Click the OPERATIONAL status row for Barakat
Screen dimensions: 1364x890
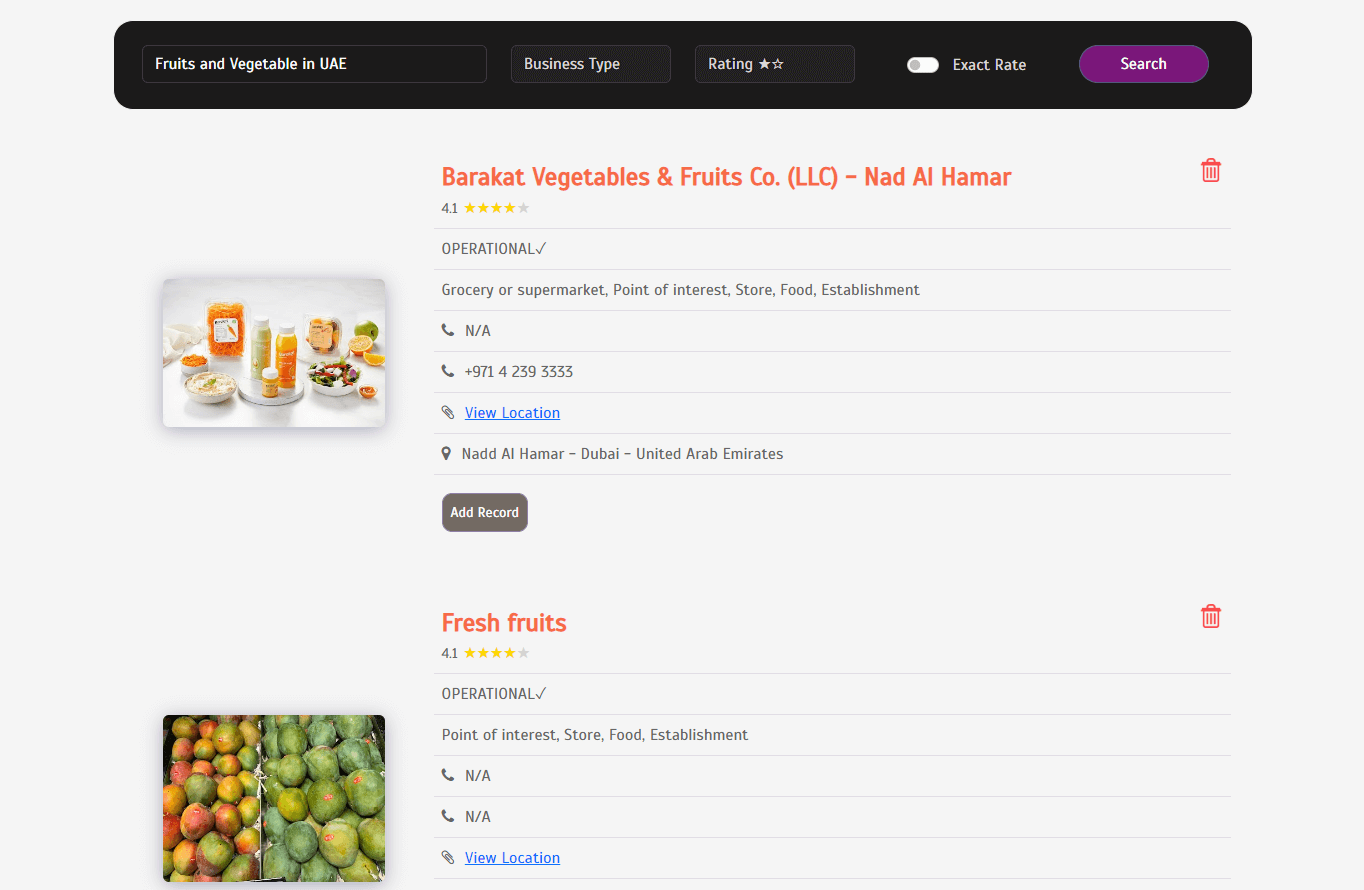(493, 248)
